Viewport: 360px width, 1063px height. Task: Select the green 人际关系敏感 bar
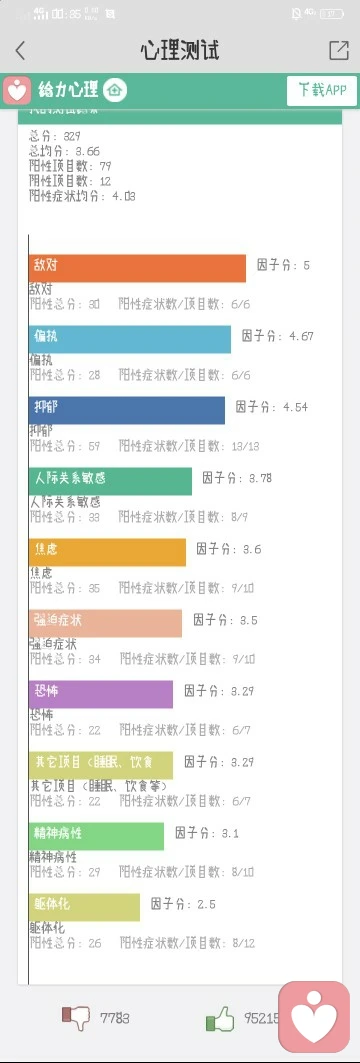[111, 481]
